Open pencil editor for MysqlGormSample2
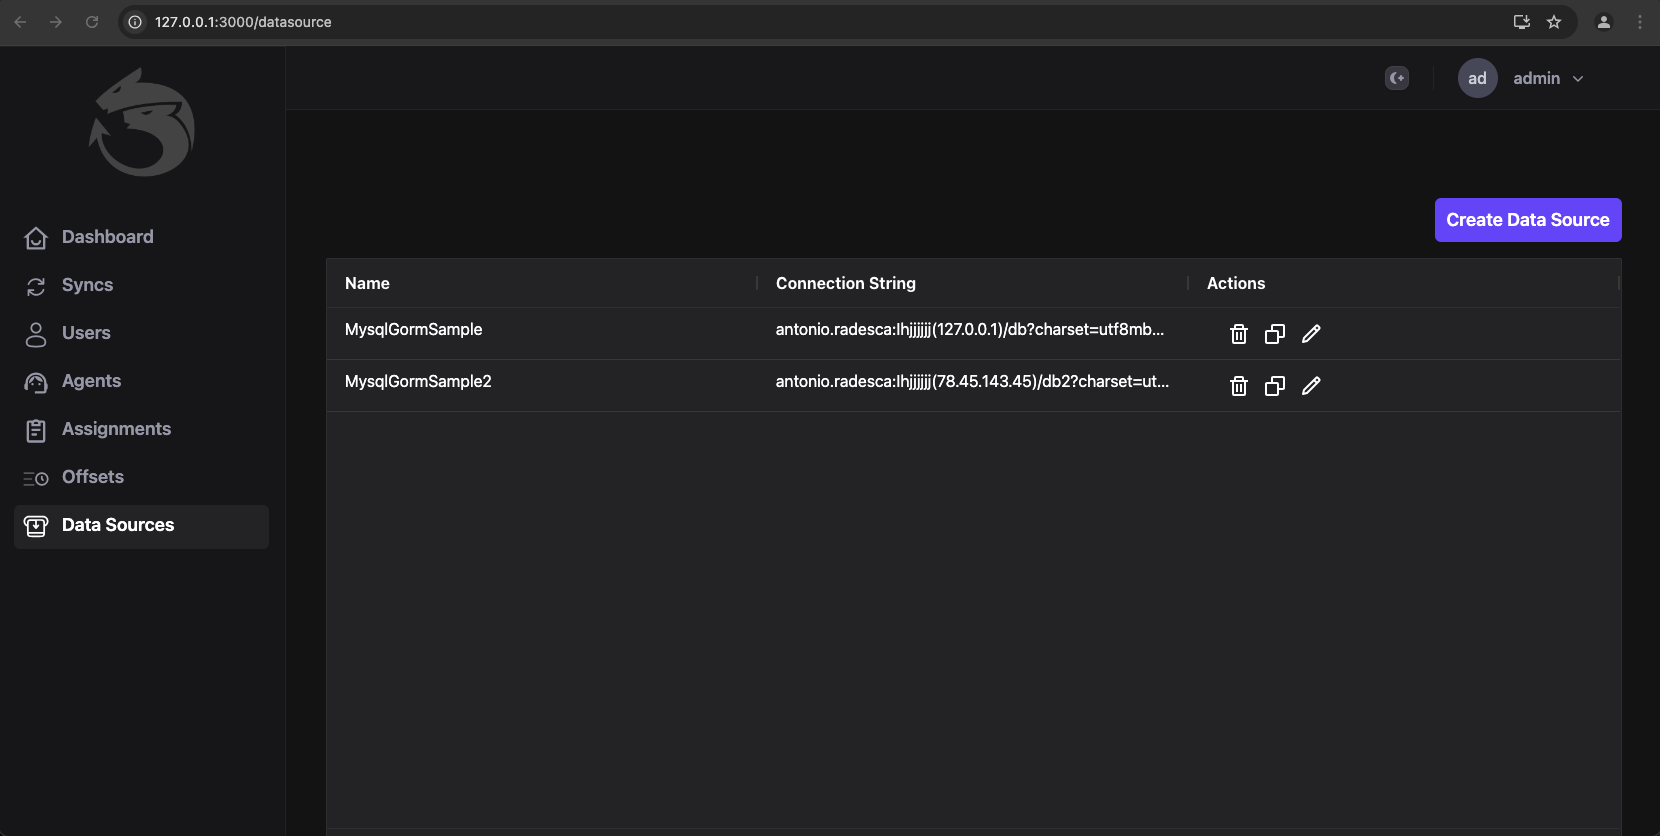Viewport: 1660px width, 836px height. tap(1311, 386)
